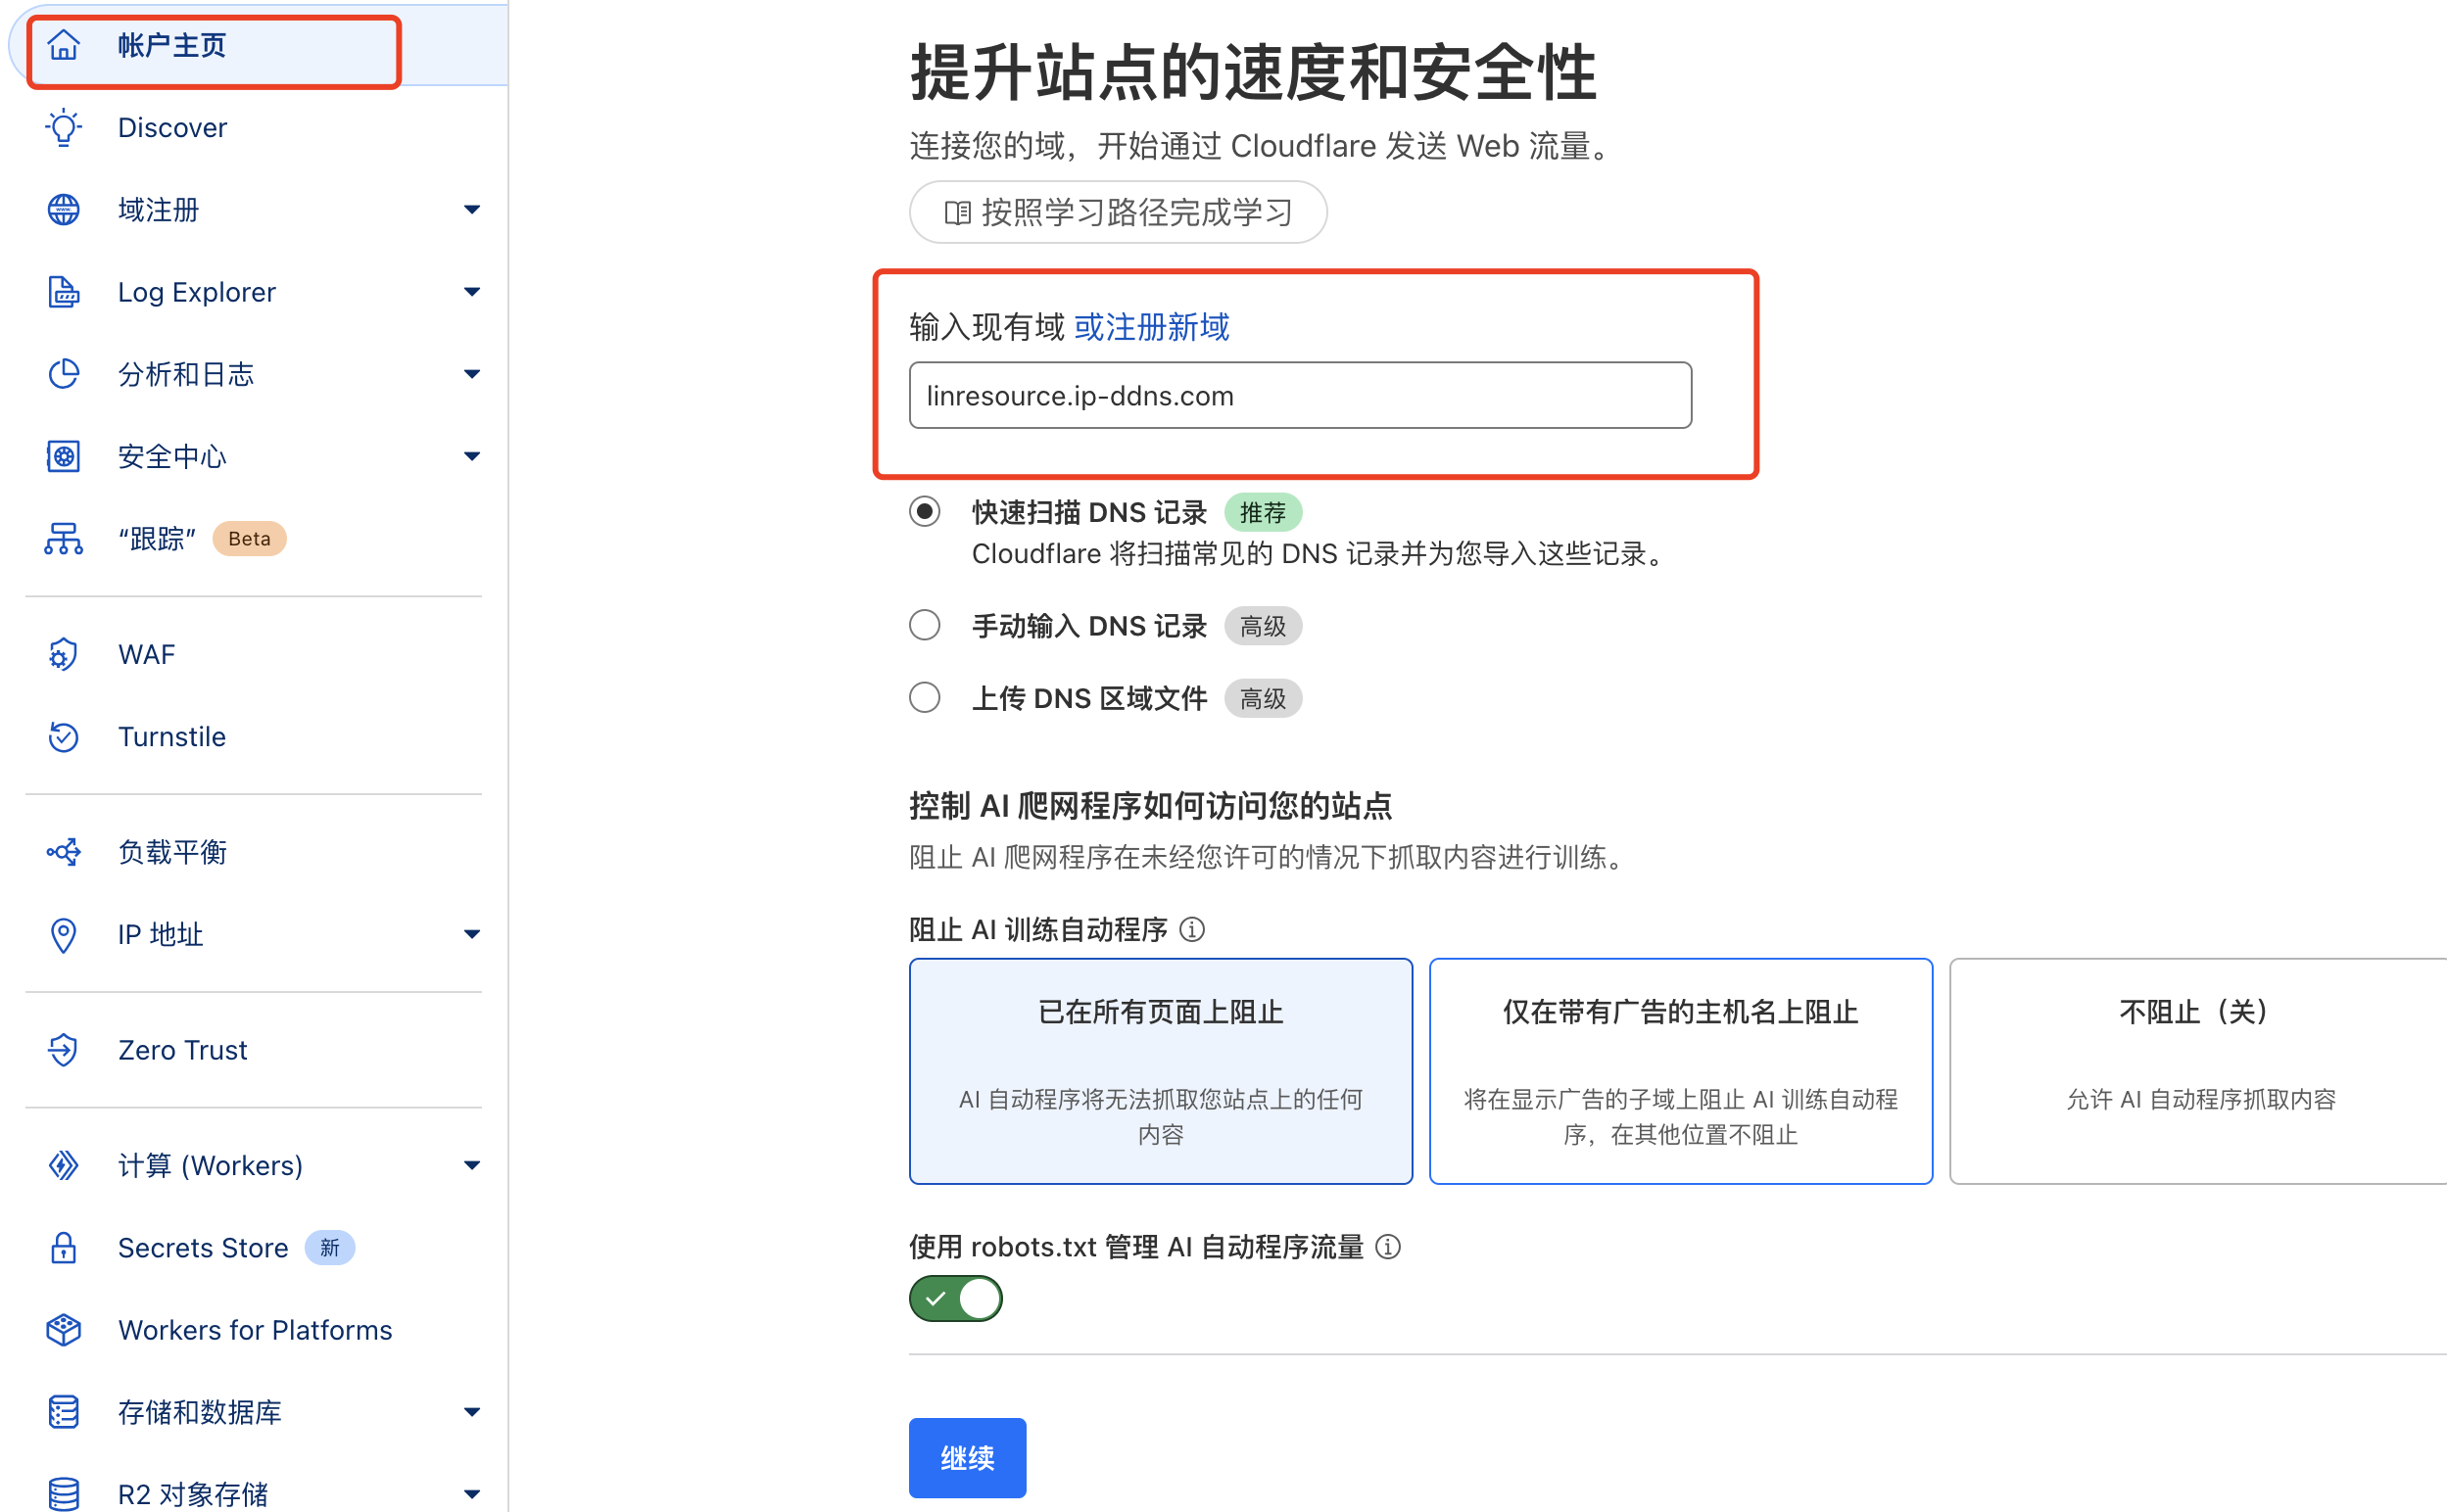
Task: Click the 计算 (Workers) diamond icon
Action: 63,1166
